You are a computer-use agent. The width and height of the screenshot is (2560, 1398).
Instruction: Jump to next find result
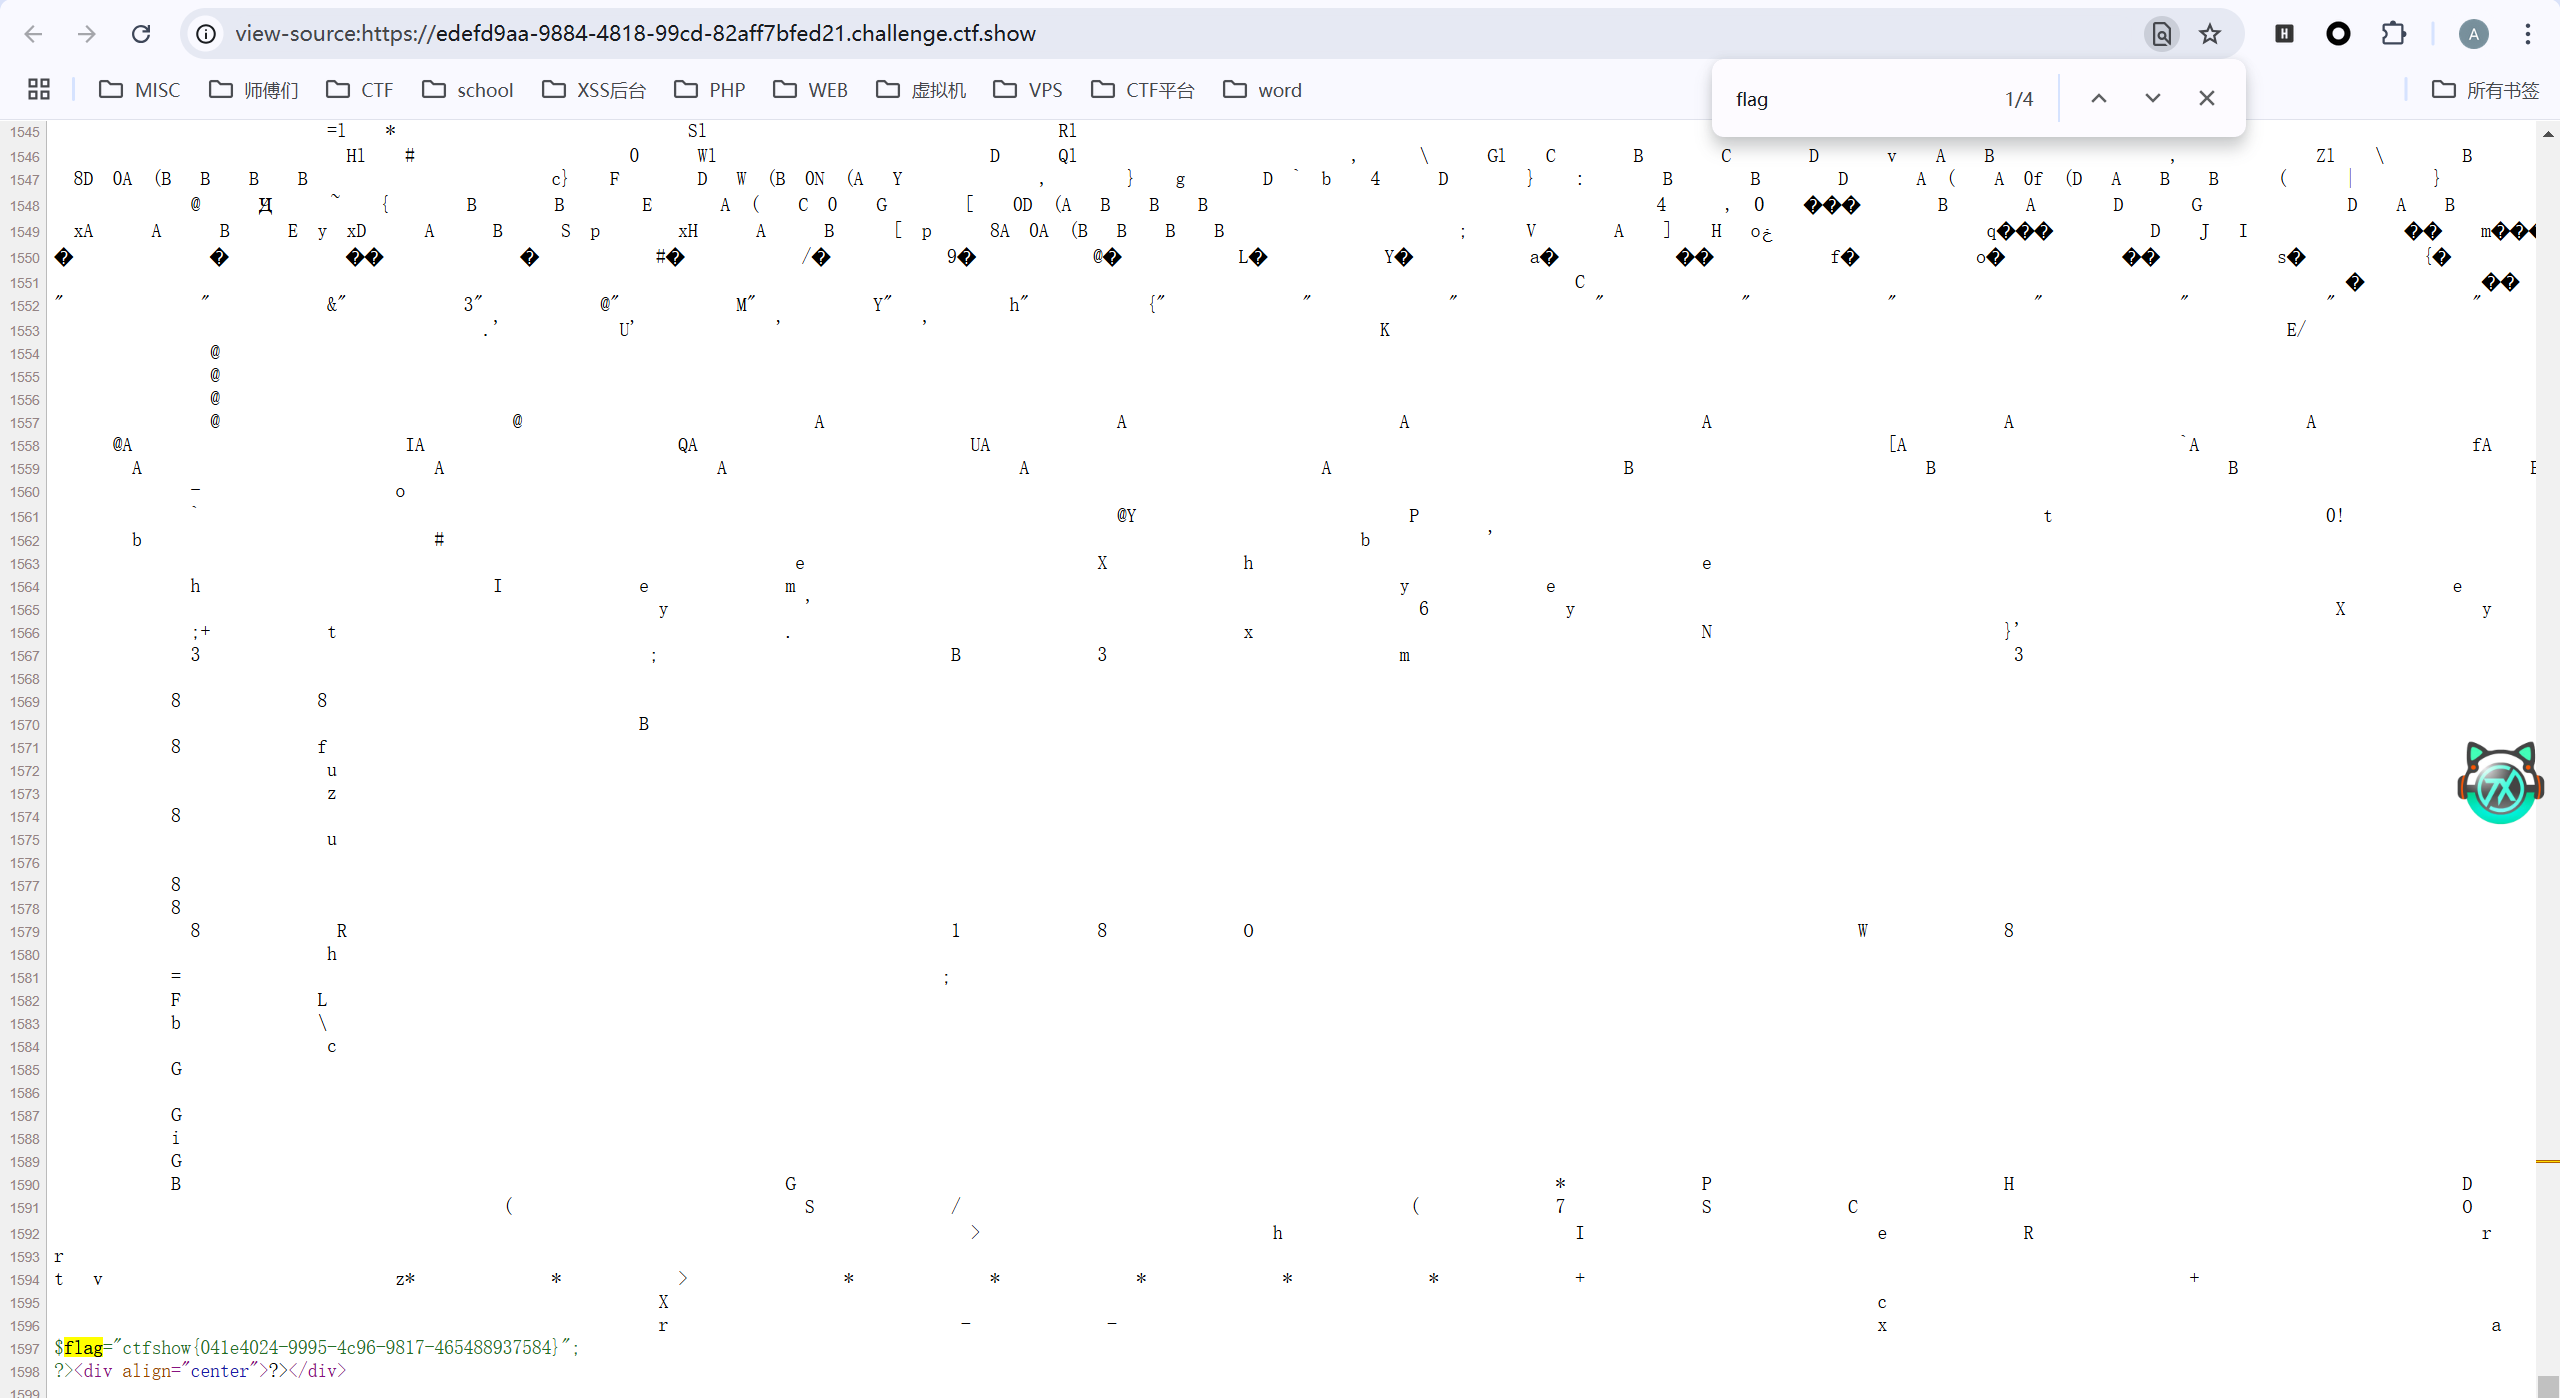point(2152,98)
